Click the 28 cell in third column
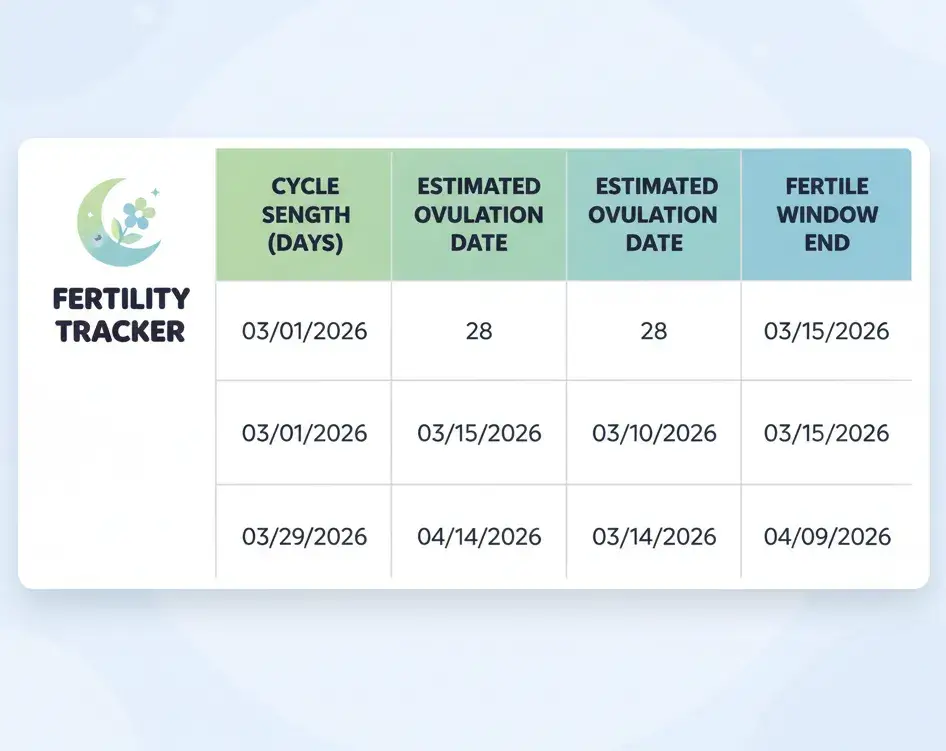Image resolution: width=946 pixels, height=751 pixels. pyautogui.click(x=654, y=331)
